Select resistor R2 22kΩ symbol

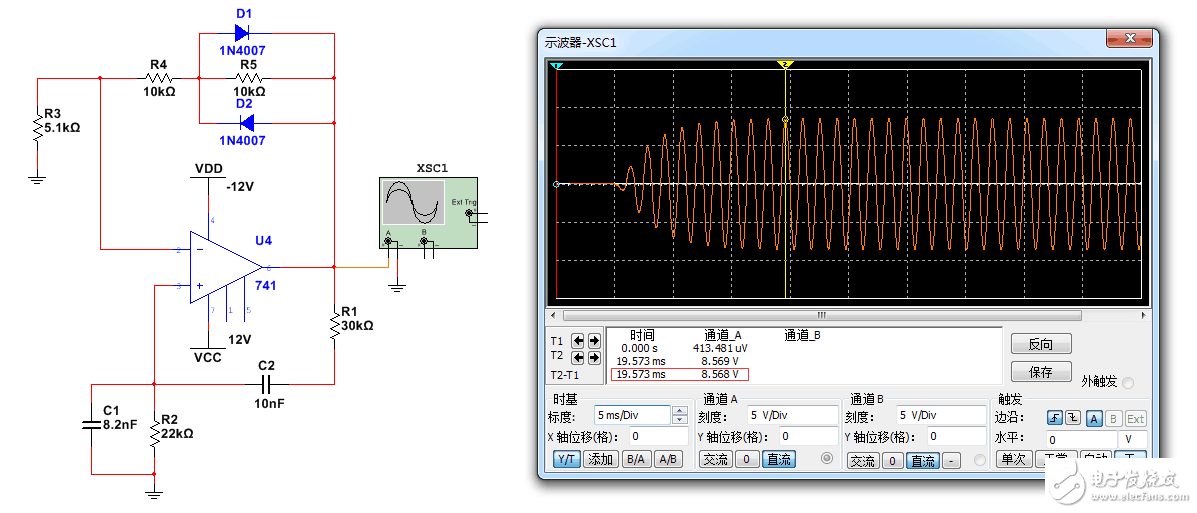click(154, 432)
